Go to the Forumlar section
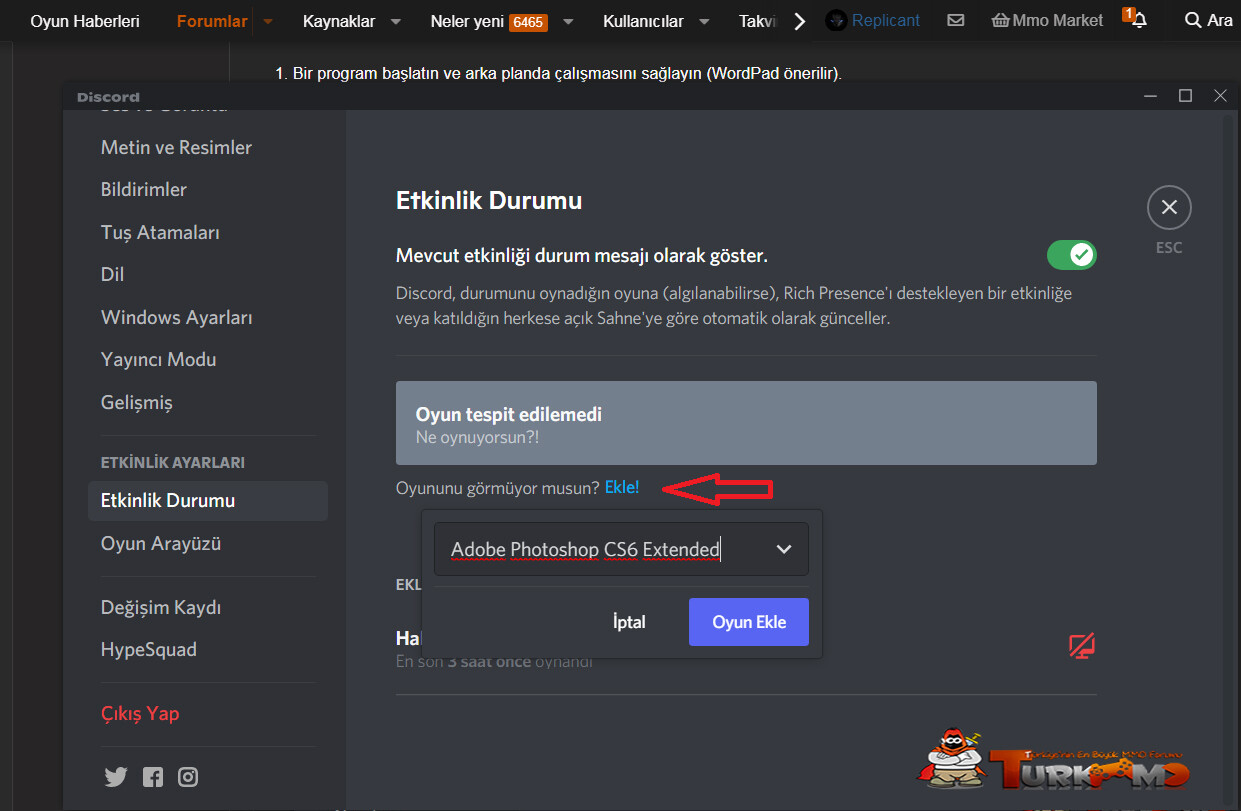Image resolution: width=1241 pixels, height=811 pixels. pyautogui.click(x=212, y=21)
